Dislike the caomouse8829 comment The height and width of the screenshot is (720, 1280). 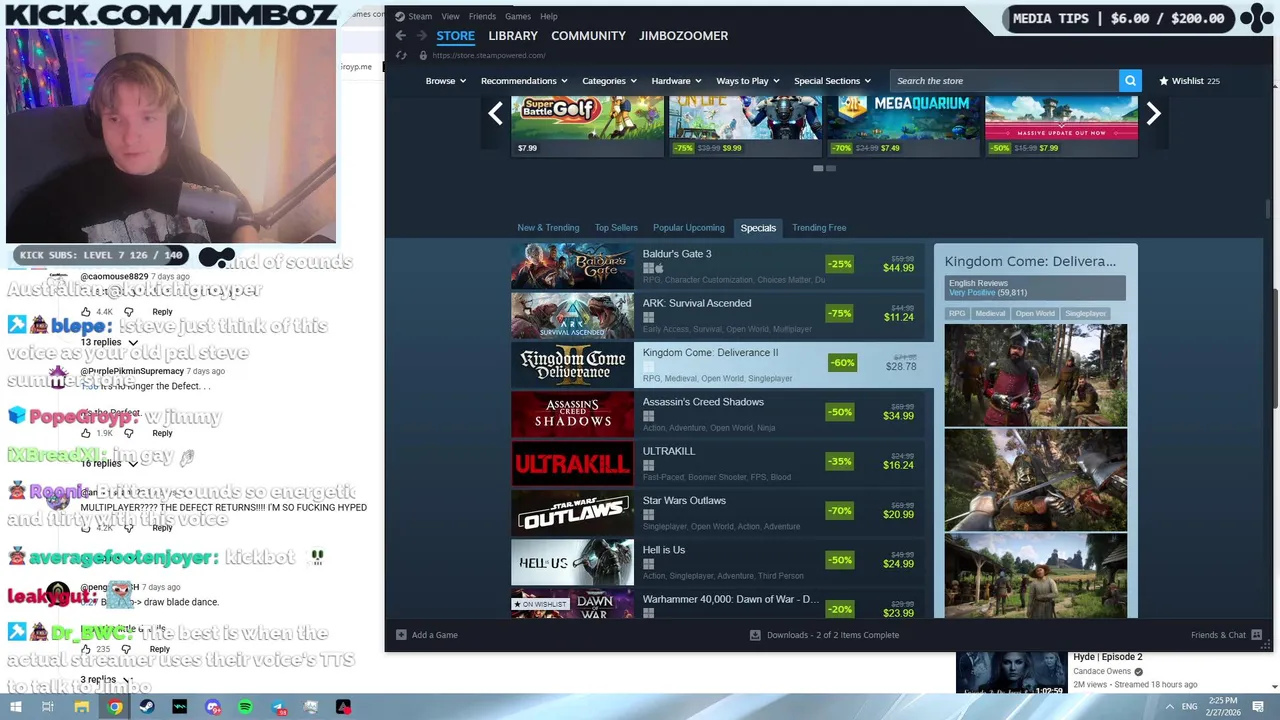pos(128,312)
